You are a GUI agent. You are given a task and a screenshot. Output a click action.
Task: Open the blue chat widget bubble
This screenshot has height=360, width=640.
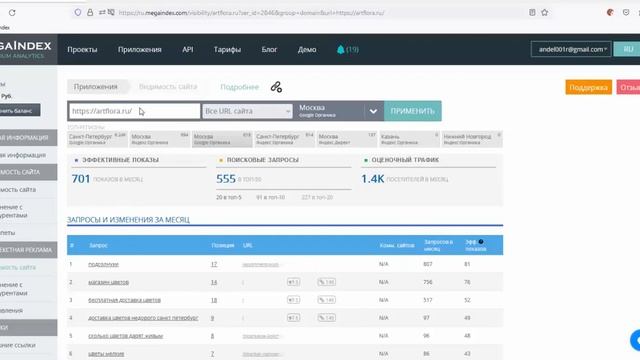635,340
